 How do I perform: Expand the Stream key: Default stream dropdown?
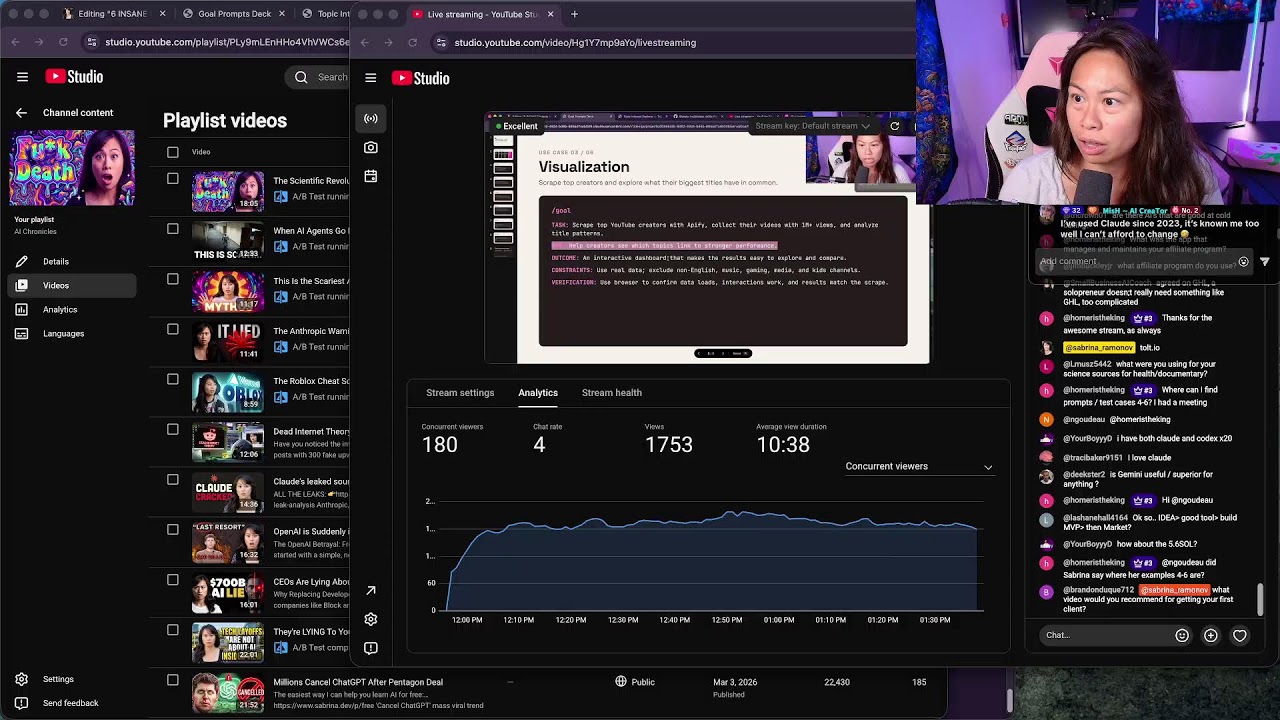pos(813,126)
